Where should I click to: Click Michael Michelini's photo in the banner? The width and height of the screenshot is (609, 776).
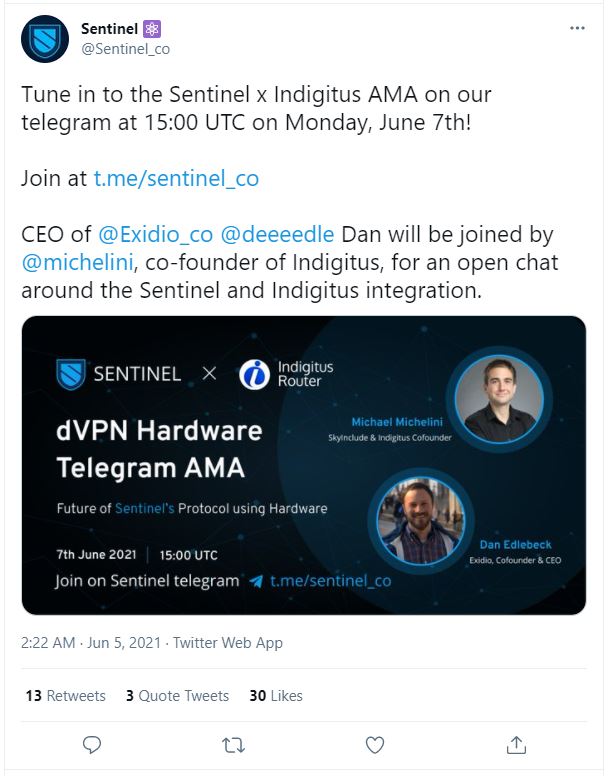point(498,400)
